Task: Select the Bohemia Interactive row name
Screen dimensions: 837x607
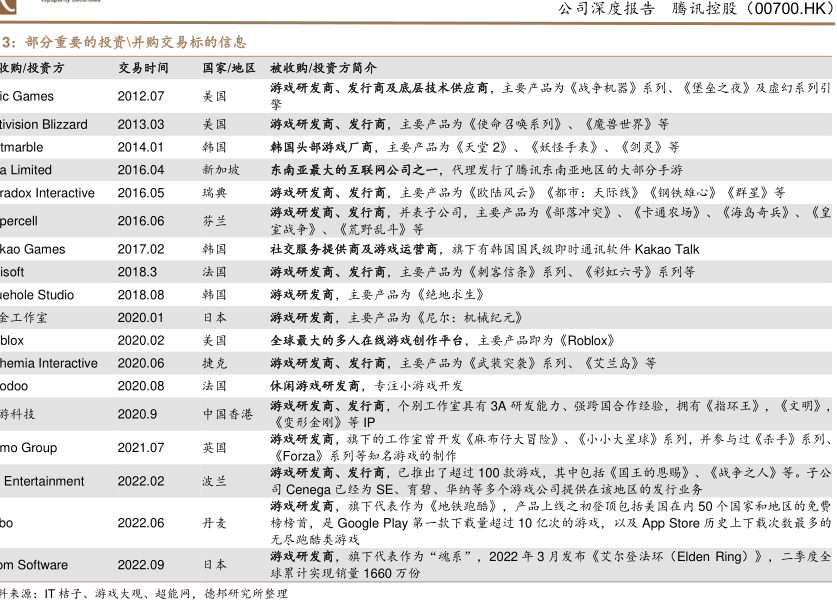Action: coord(48,363)
